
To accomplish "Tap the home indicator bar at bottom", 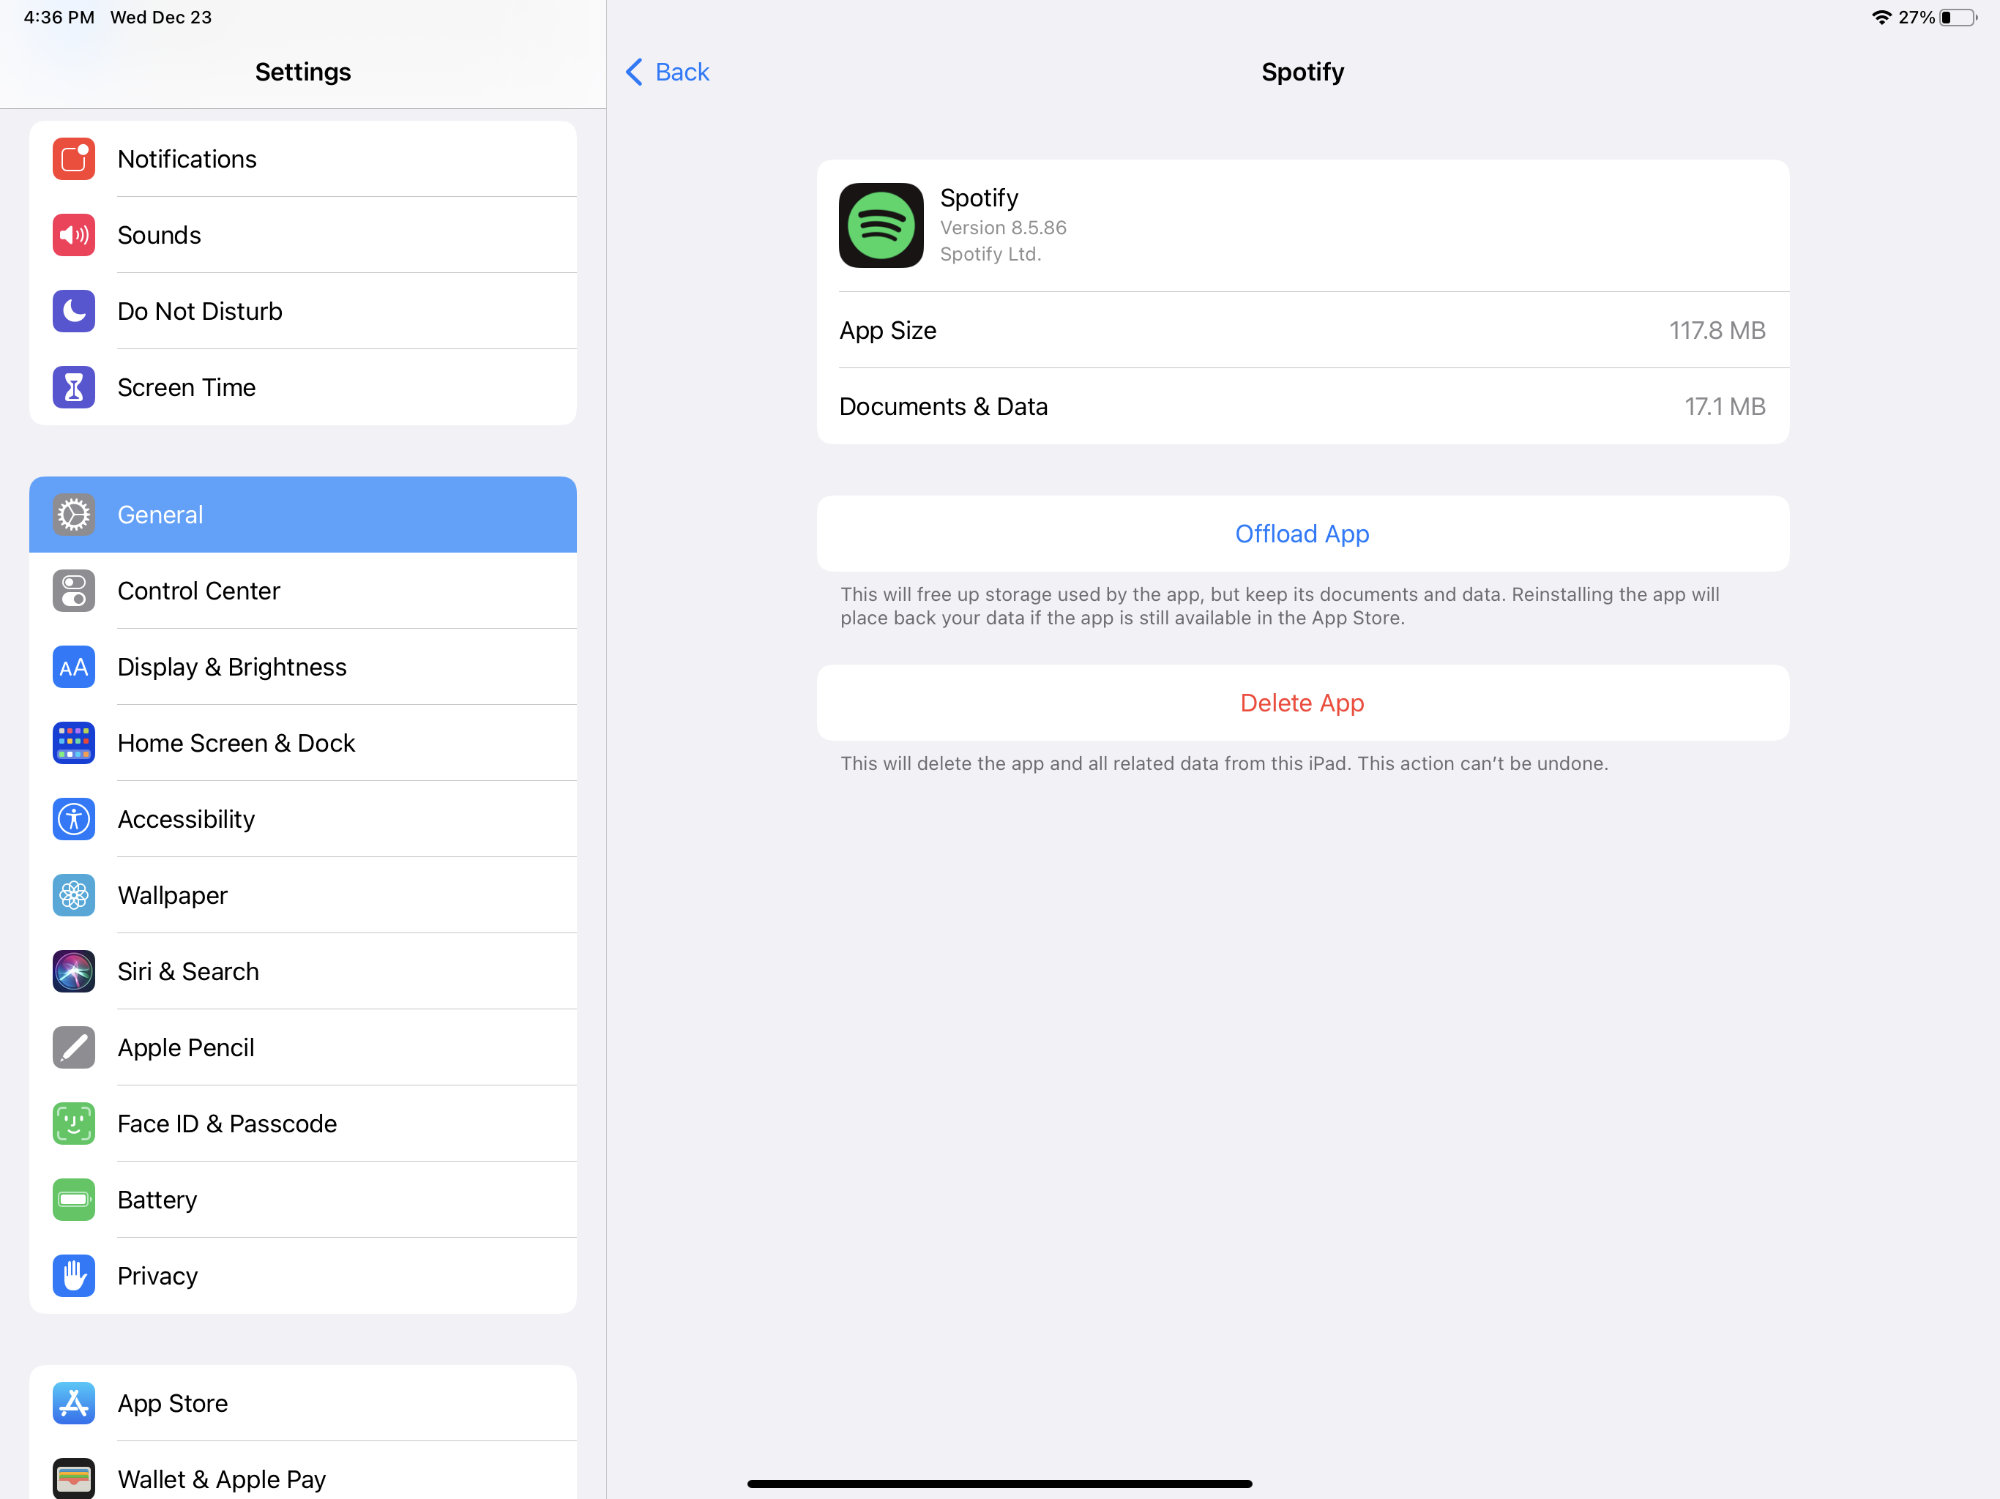I will 1000,1484.
